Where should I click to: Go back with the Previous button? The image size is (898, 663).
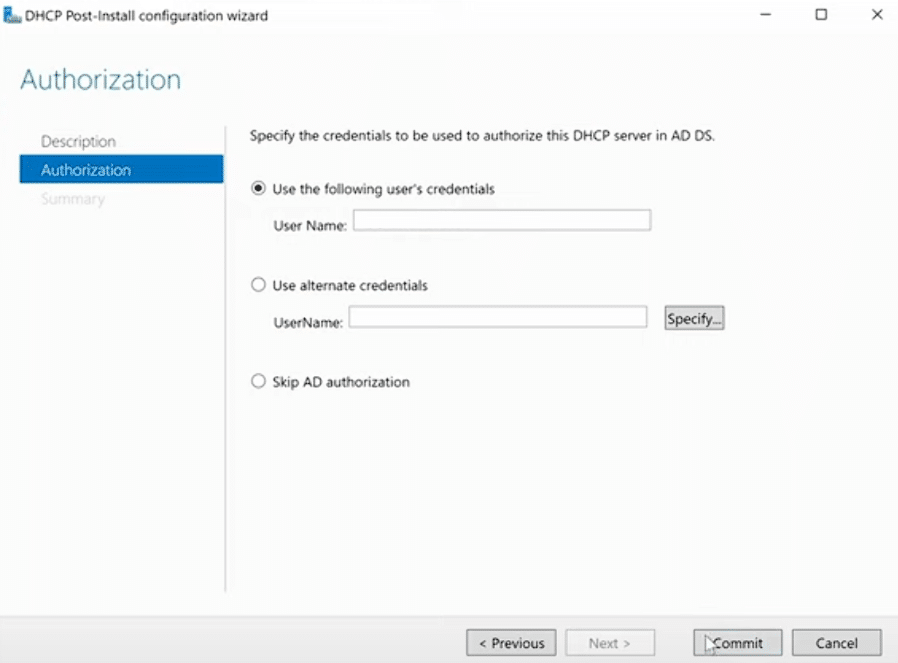click(511, 643)
